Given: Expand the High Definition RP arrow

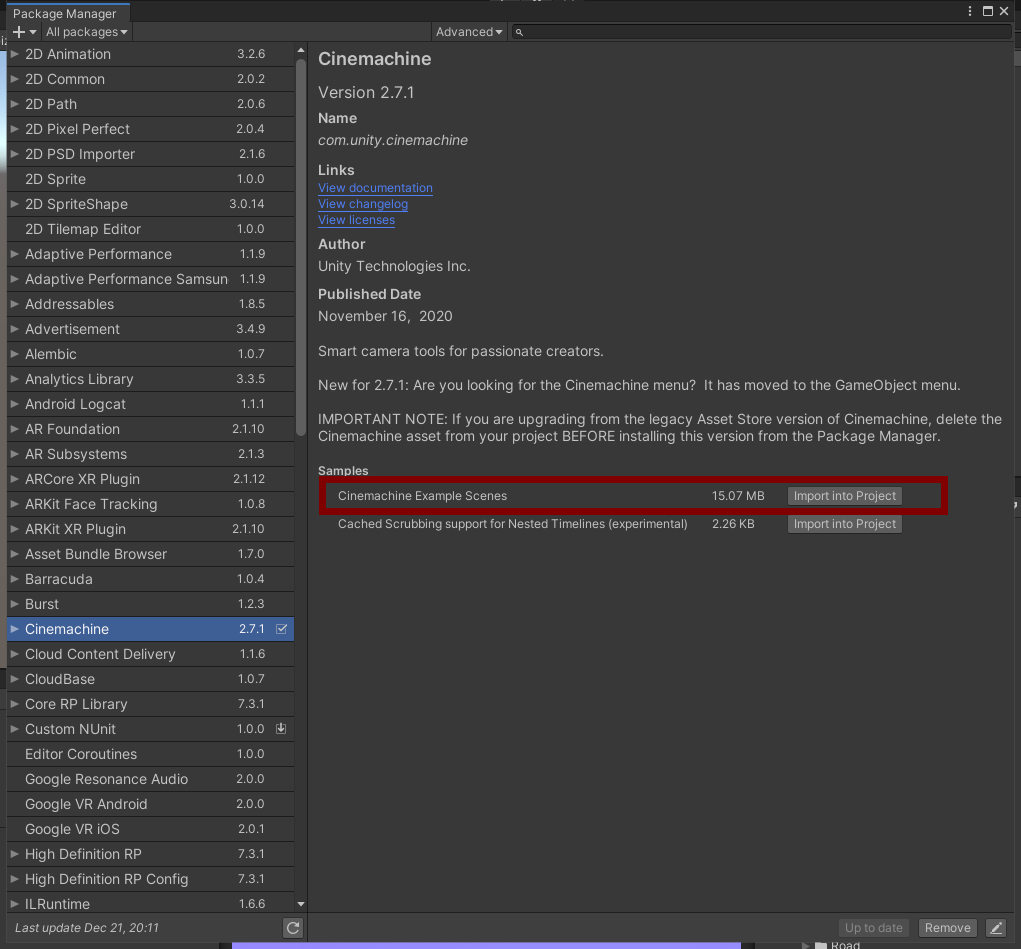Looking at the screenshot, I should 14,854.
